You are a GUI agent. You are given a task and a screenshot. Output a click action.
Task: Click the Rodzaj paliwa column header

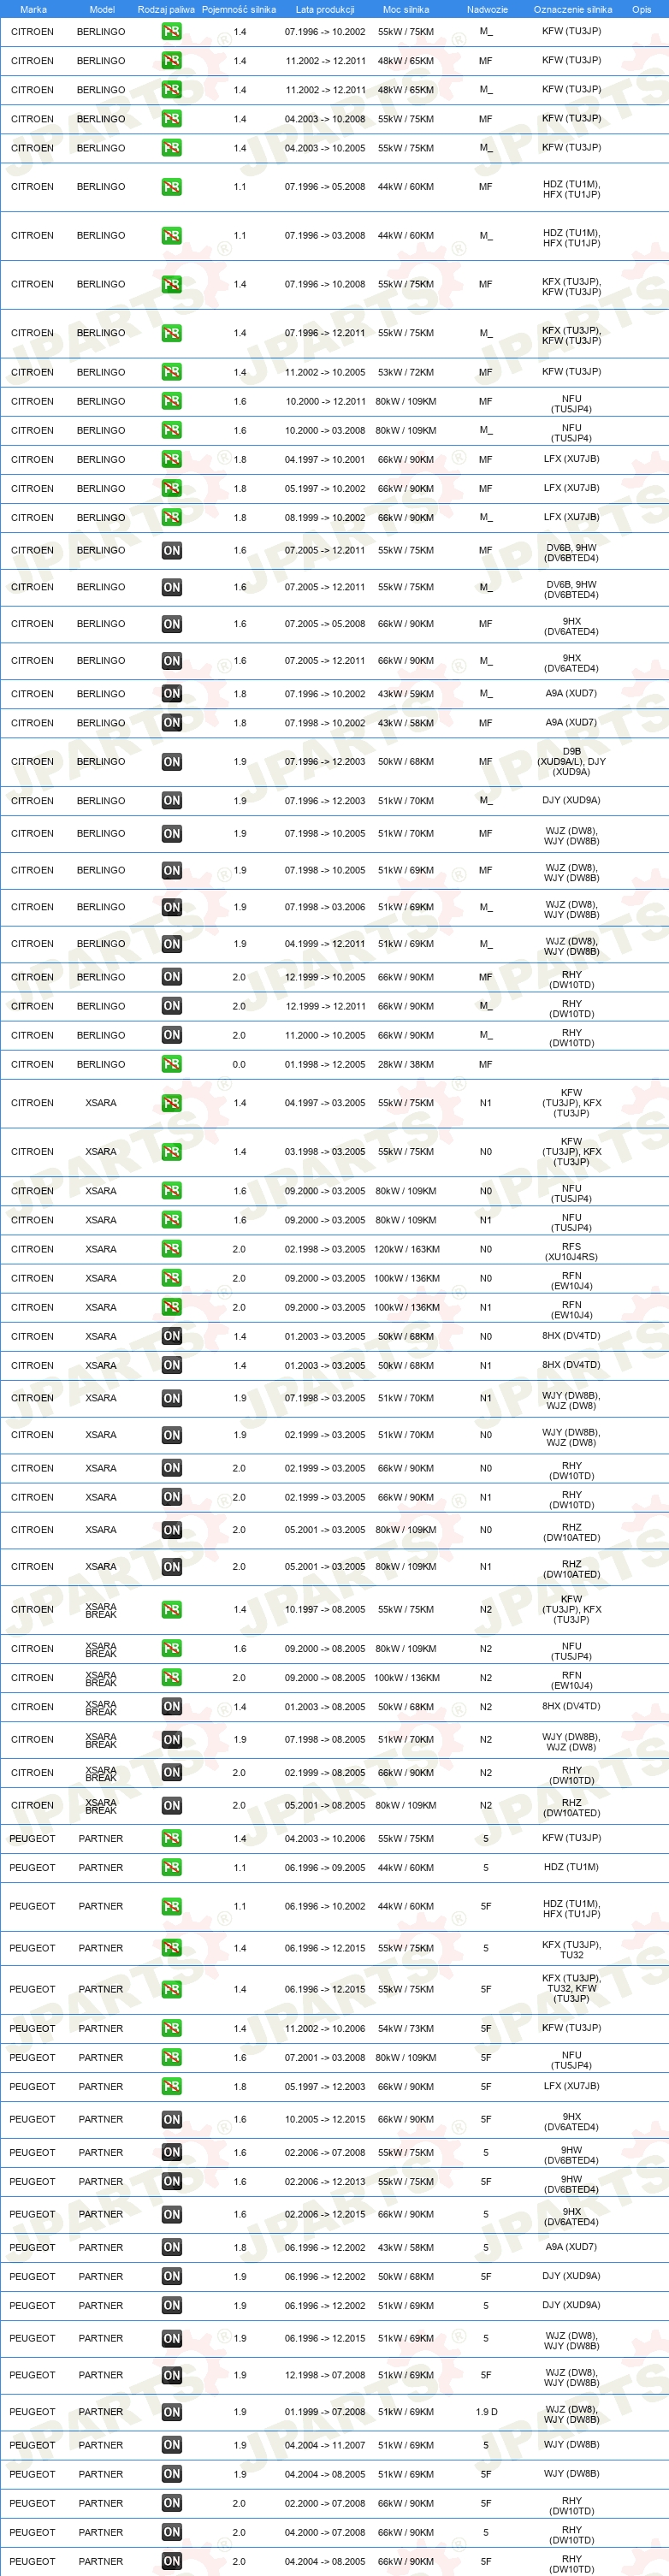[166, 9]
